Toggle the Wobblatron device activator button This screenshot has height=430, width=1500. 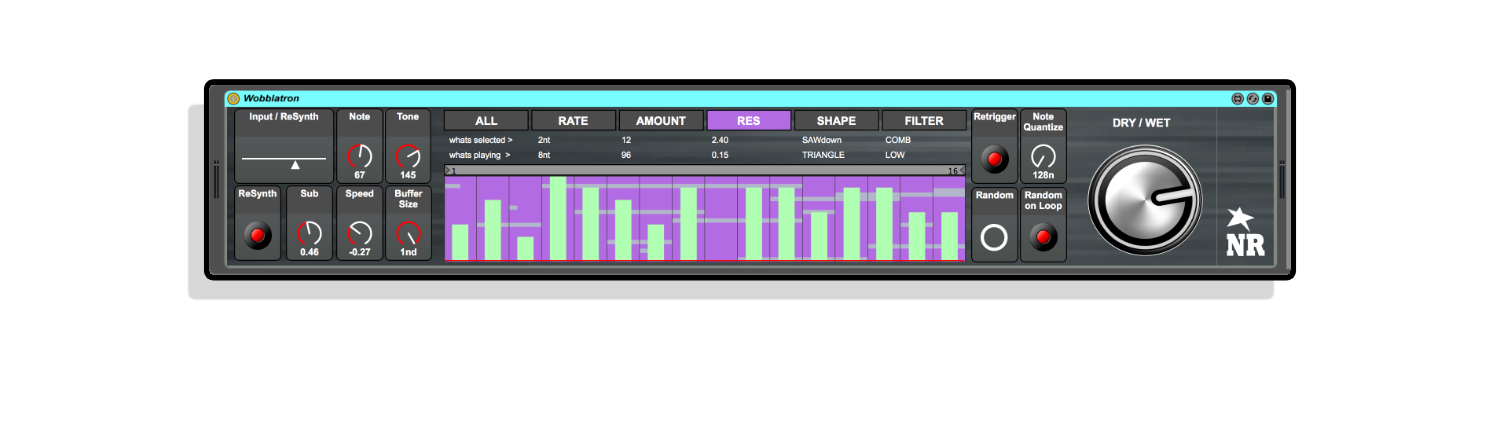point(233,99)
